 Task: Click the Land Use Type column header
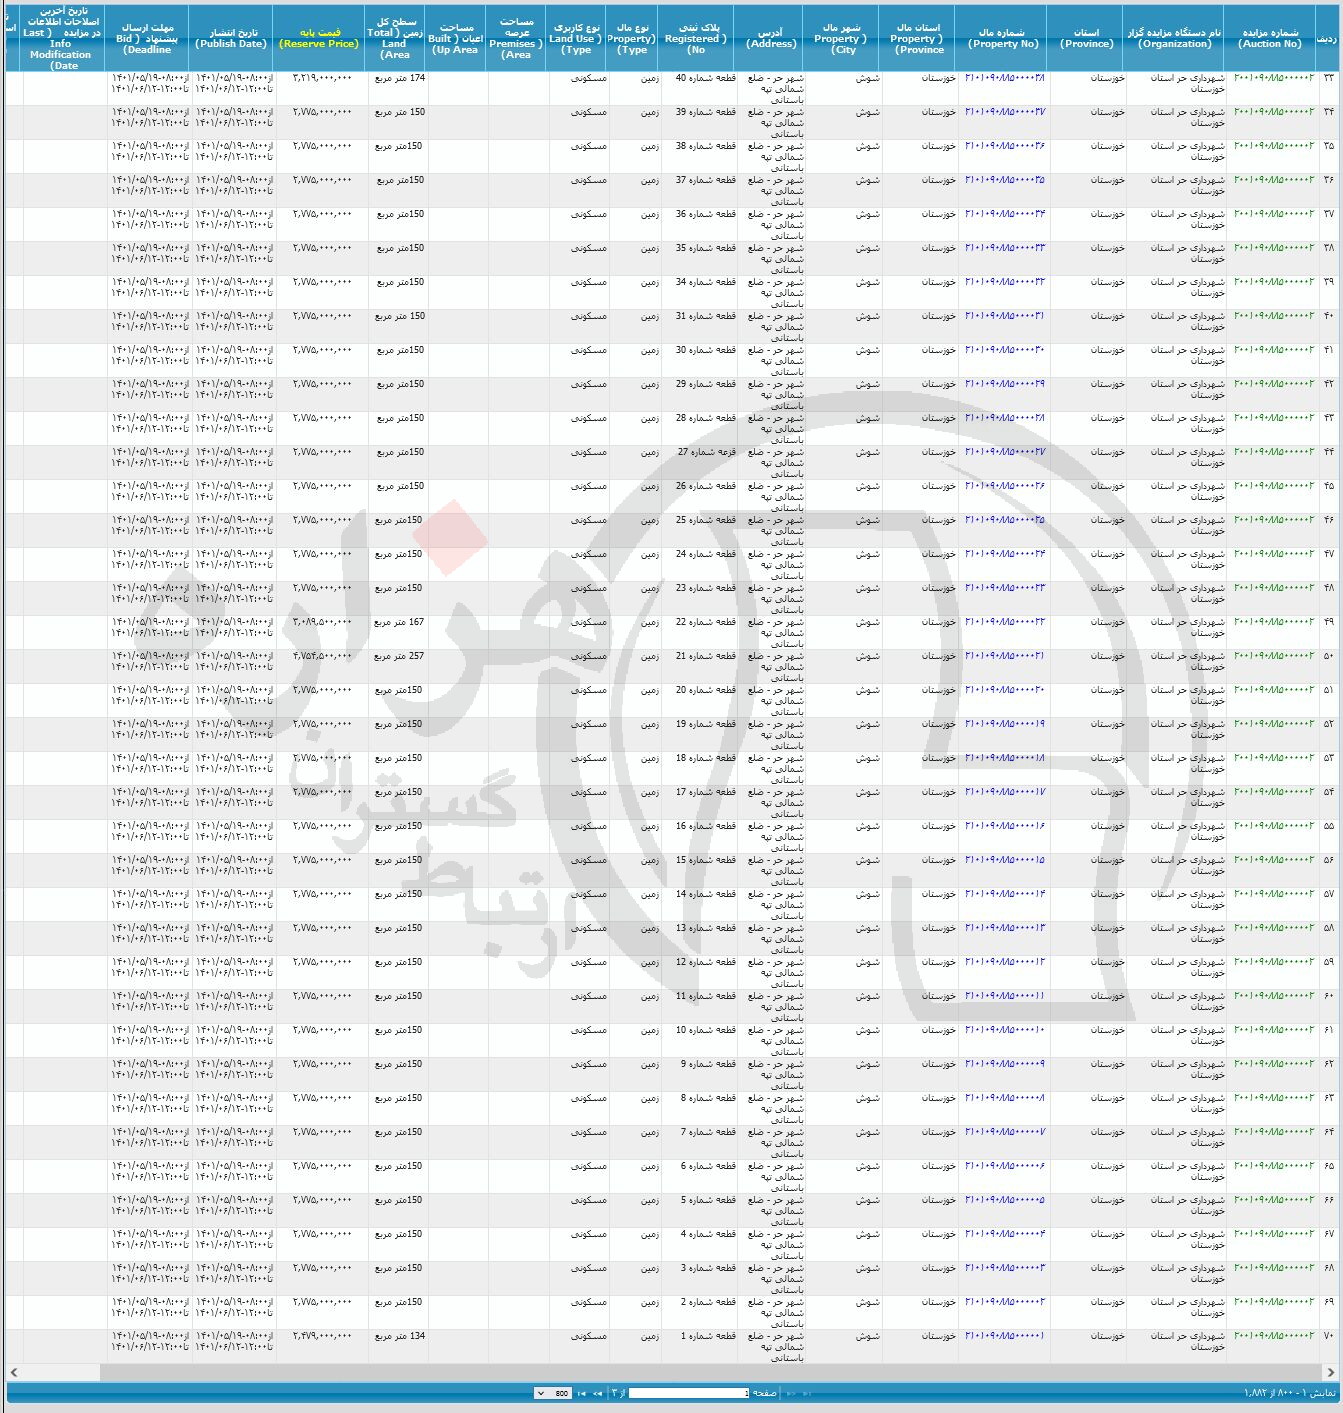[577, 38]
